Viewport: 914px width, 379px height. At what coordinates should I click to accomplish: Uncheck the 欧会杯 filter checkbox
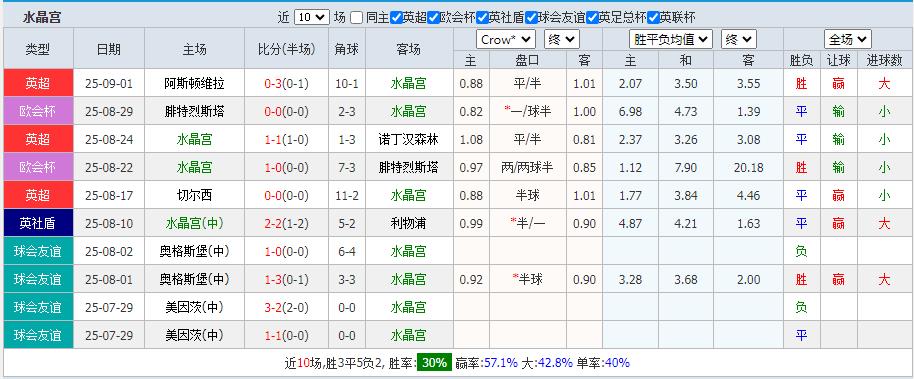click(433, 17)
